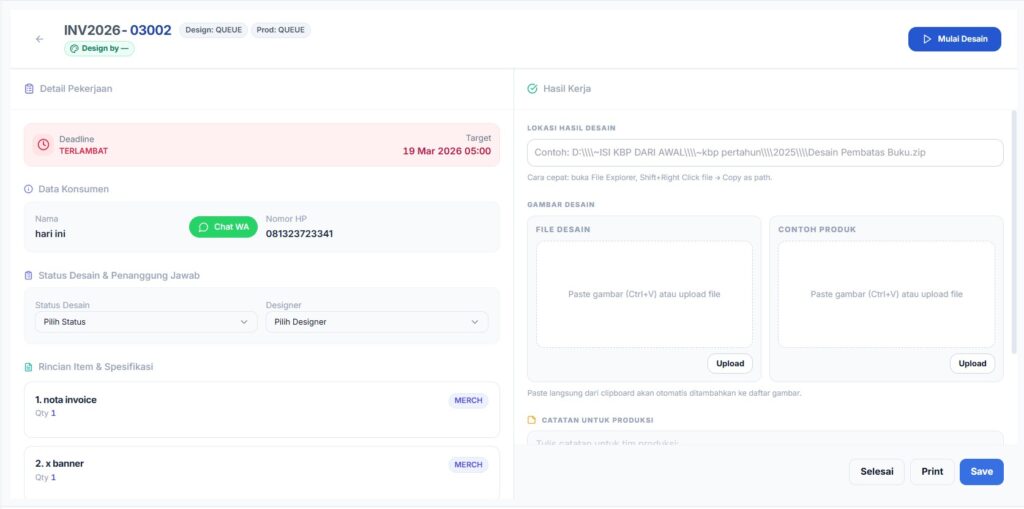Click the Status Desain section clipboard icon

[29, 276]
